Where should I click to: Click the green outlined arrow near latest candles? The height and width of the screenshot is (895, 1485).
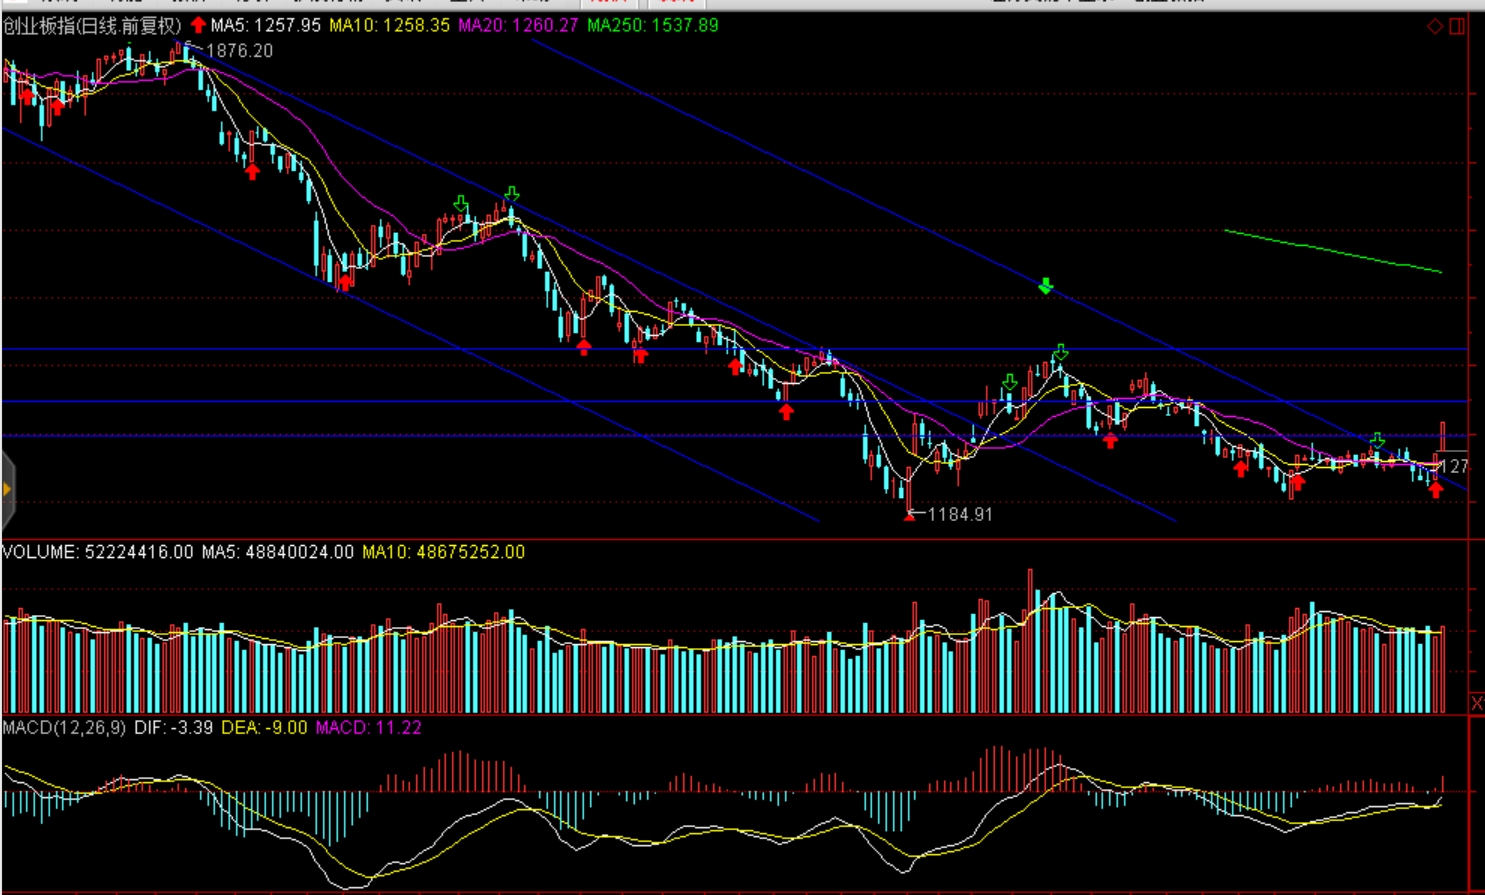1378,440
